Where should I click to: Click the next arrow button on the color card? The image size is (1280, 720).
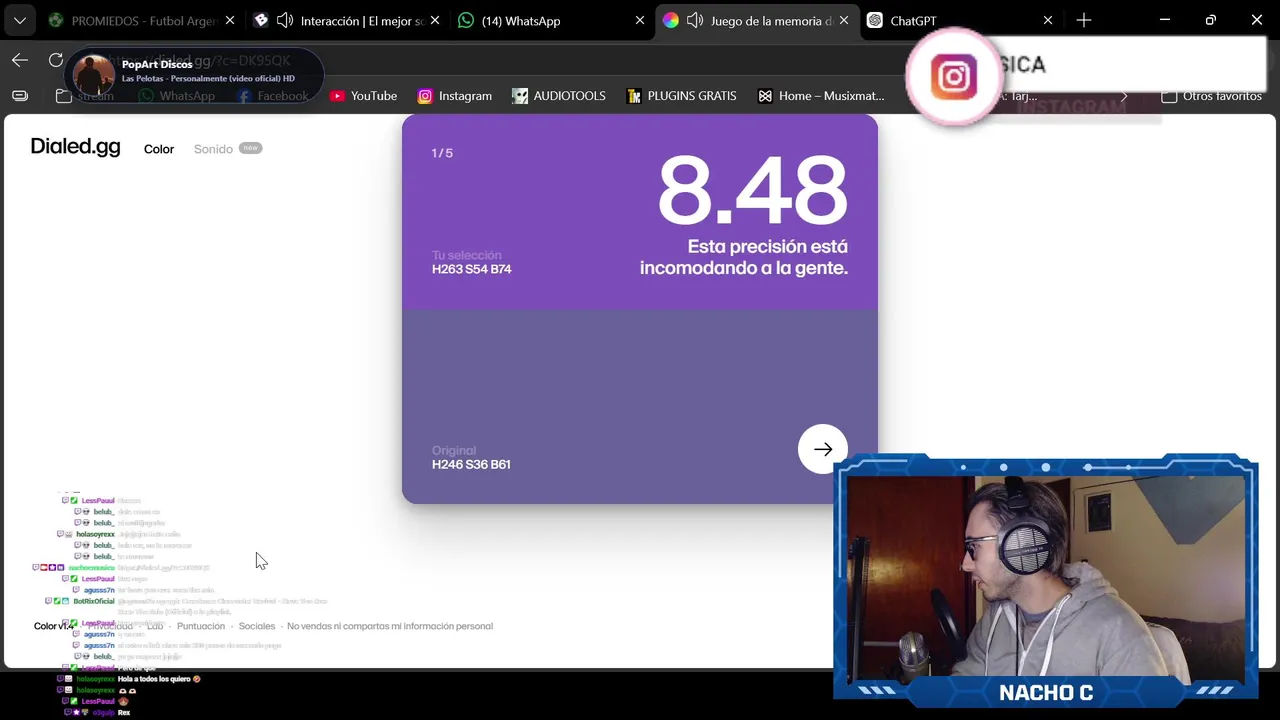823,449
